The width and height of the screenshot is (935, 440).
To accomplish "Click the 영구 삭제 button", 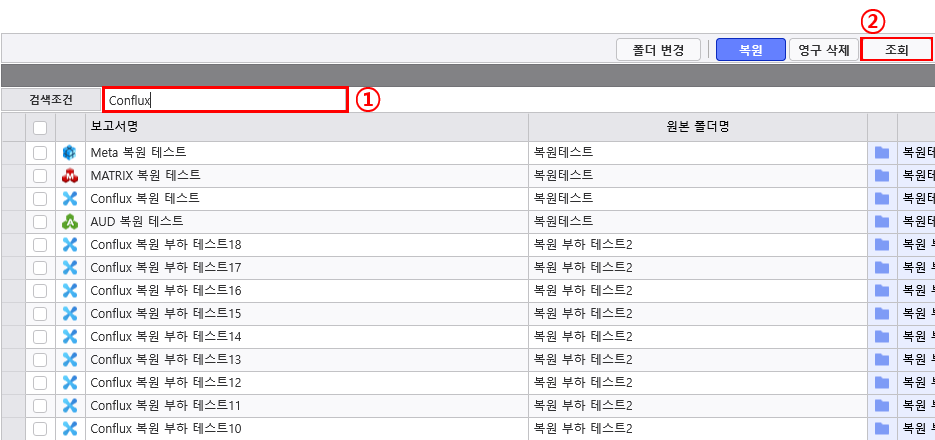I will tap(823, 50).
